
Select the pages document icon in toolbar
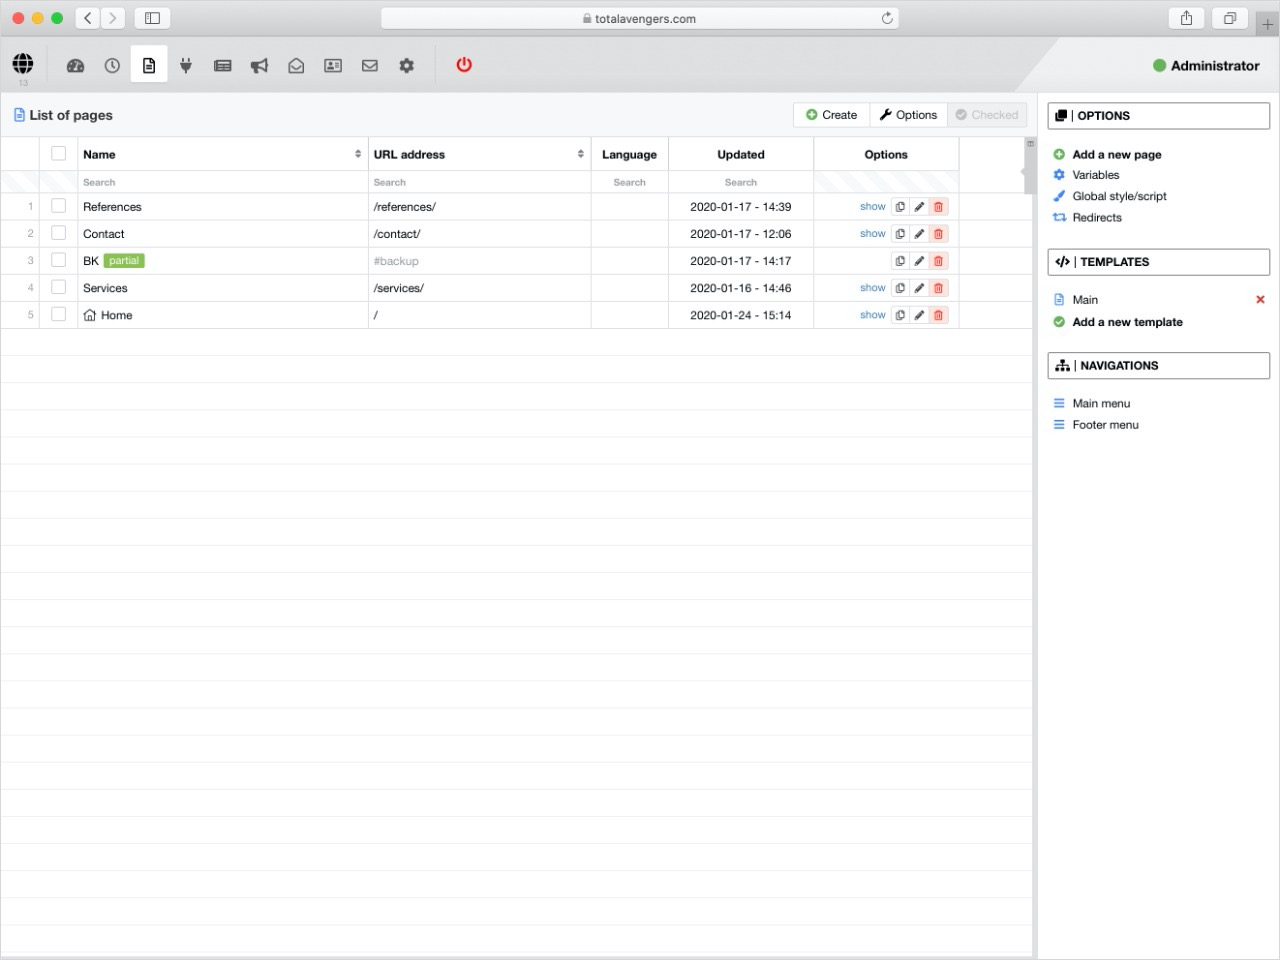pyautogui.click(x=149, y=66)
